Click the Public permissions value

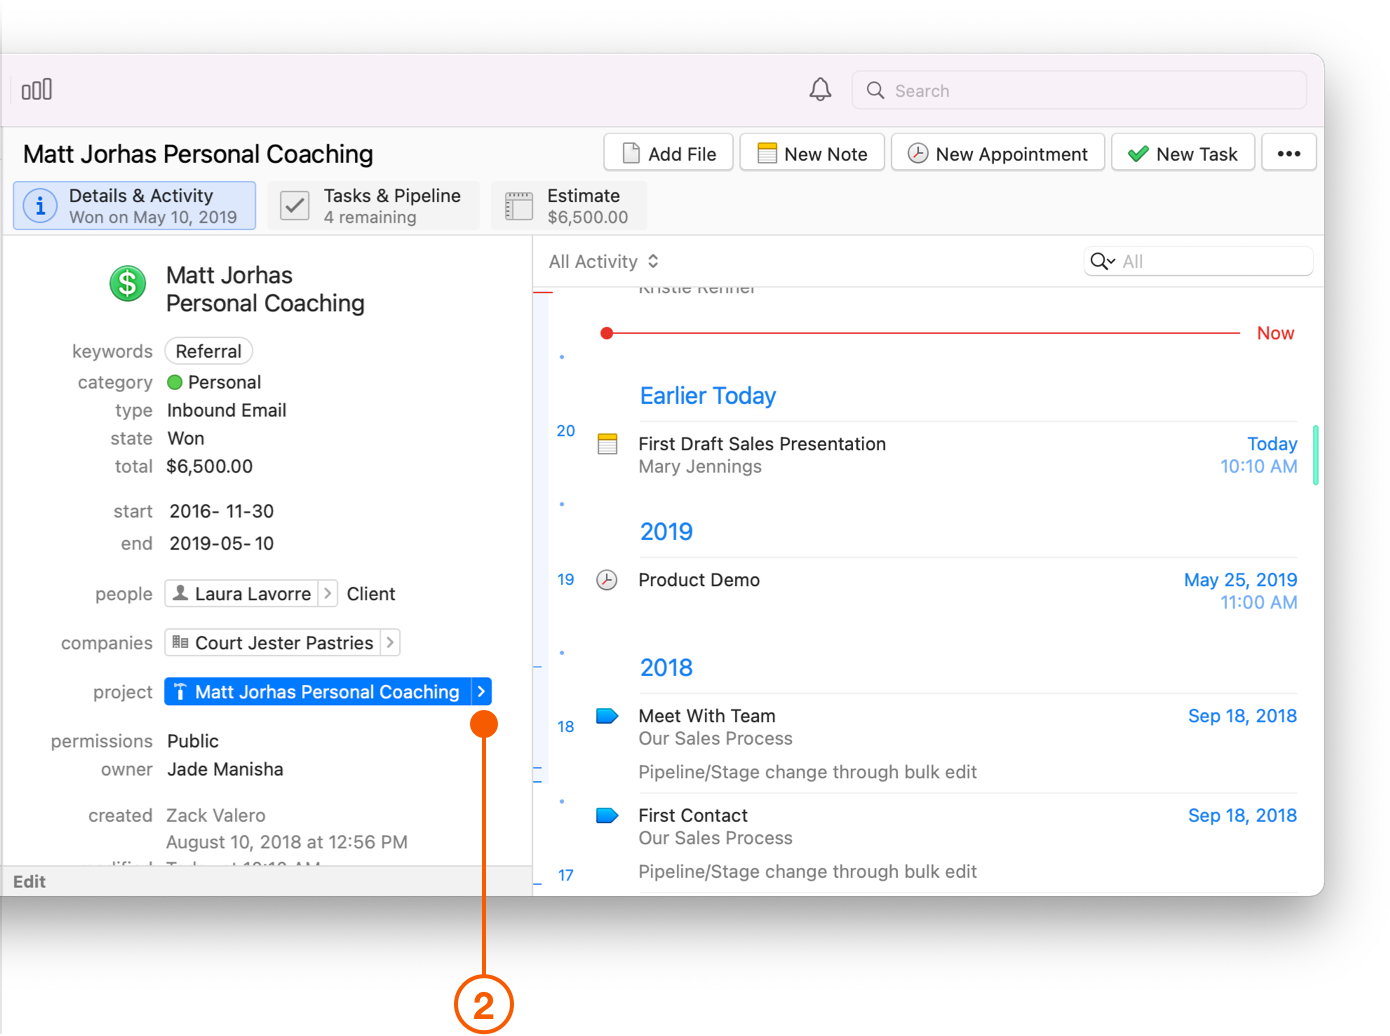(193, 741)
